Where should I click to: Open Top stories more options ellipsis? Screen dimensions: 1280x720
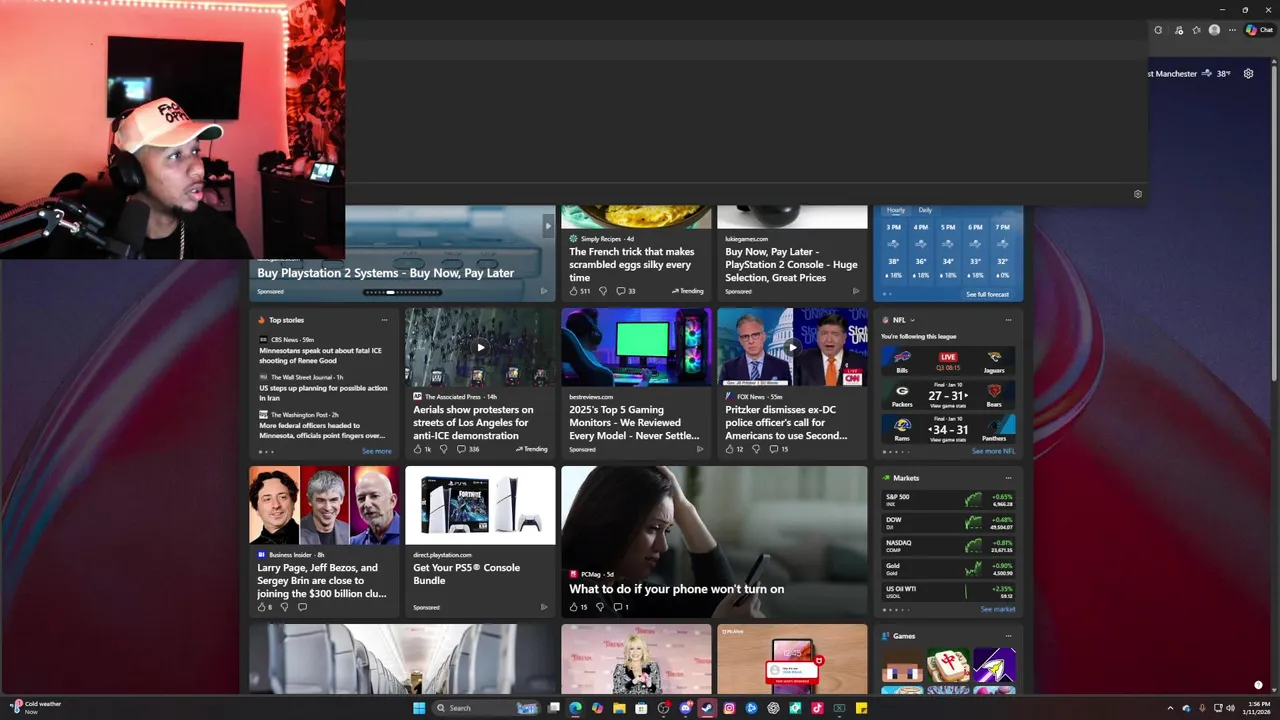click(384, 320)
